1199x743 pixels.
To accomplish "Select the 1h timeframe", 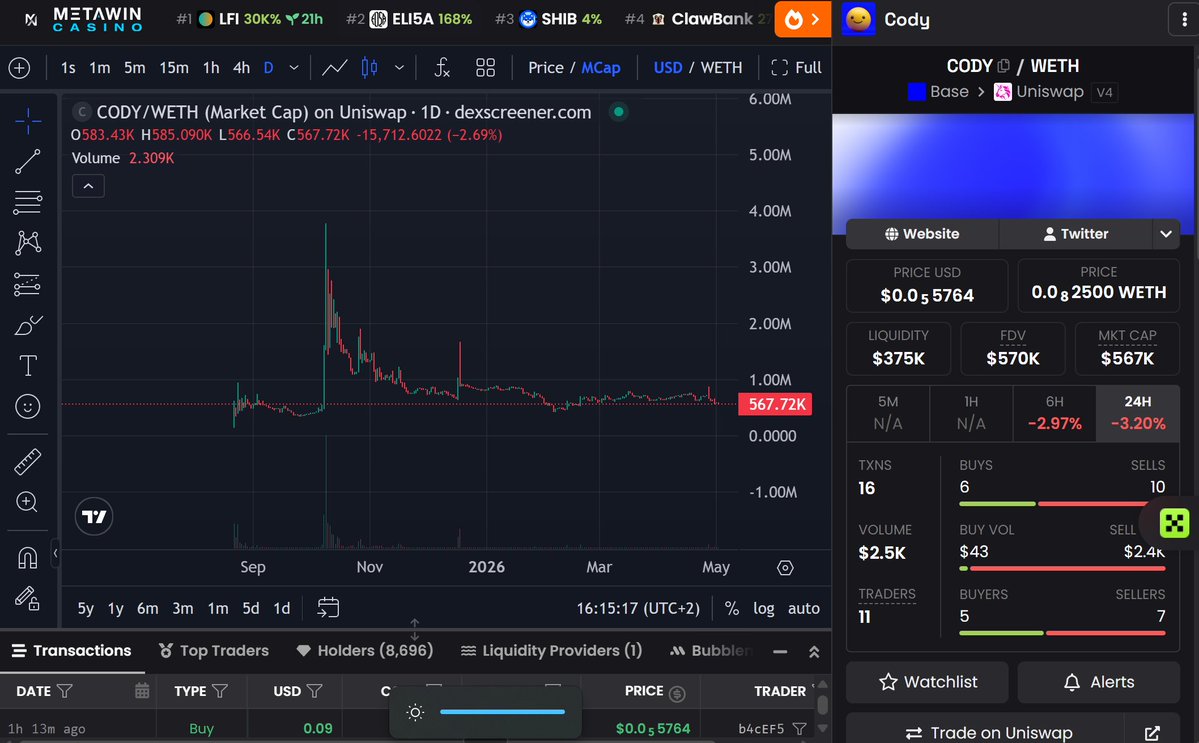I will (211, 68).
